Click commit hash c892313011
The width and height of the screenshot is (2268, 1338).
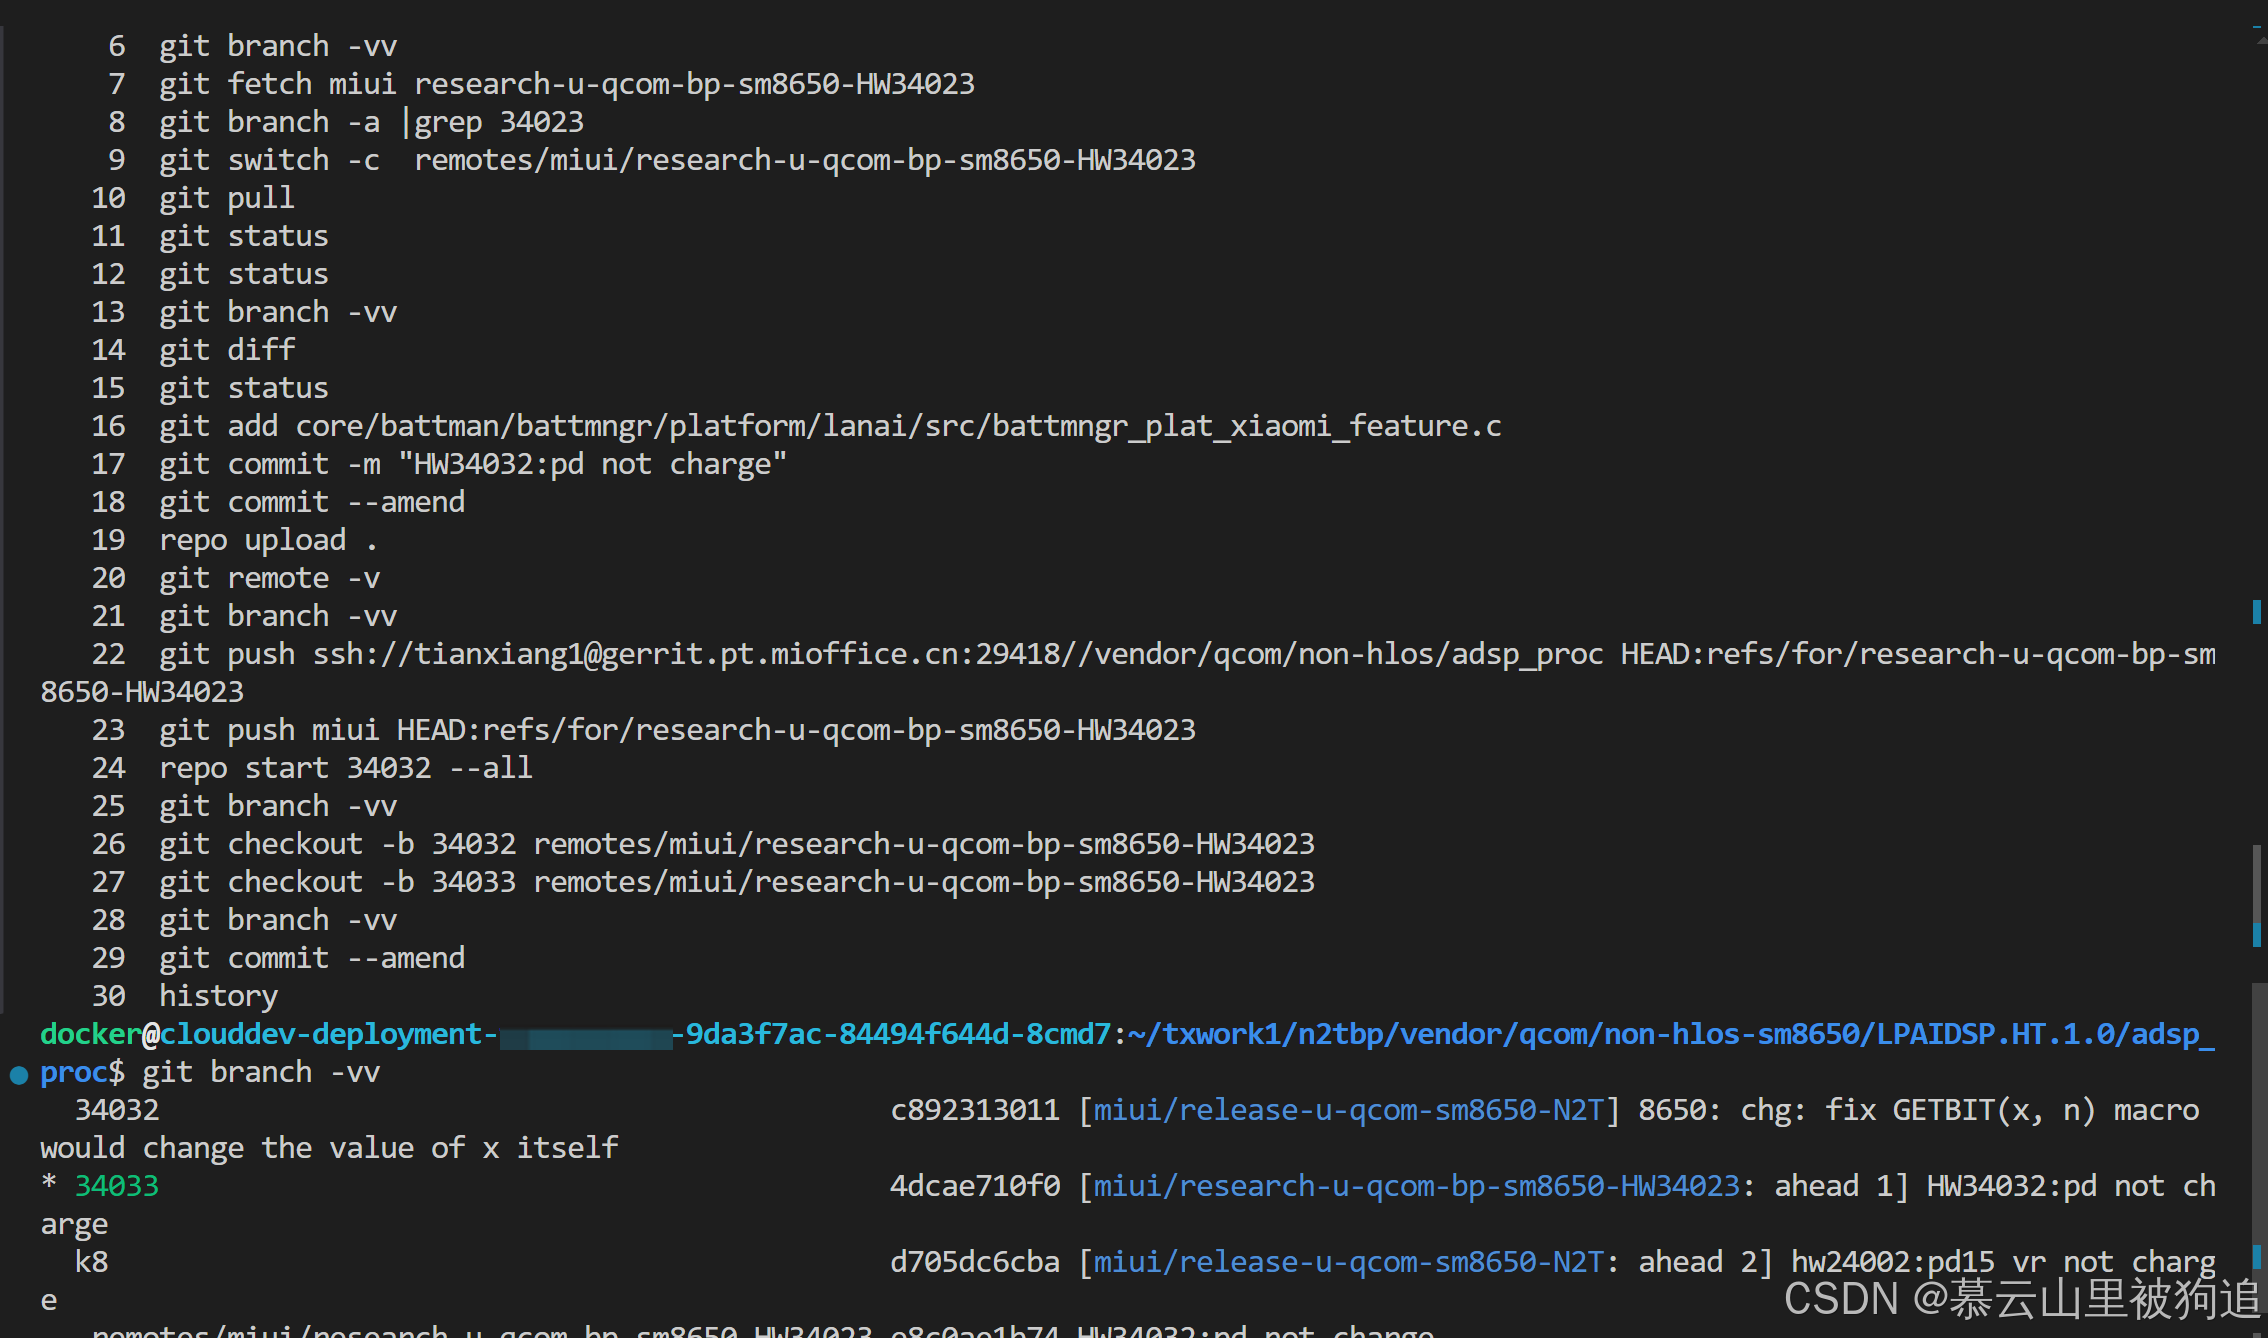(974, 1110)
